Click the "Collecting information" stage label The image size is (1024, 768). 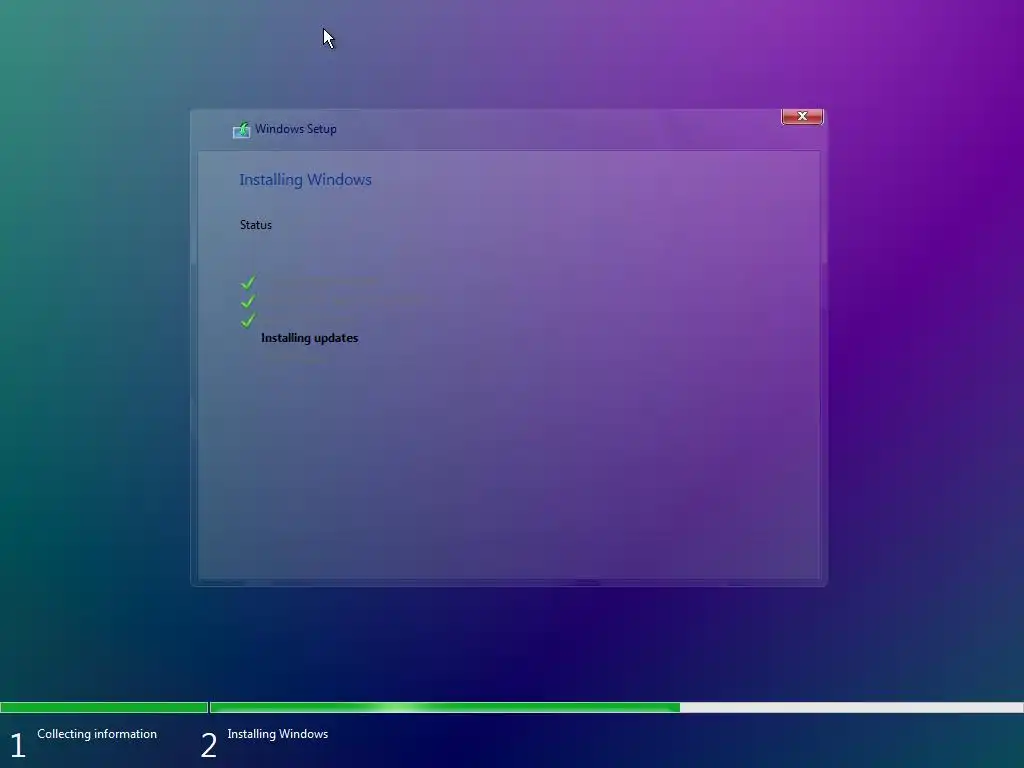(x=97, y=733)
